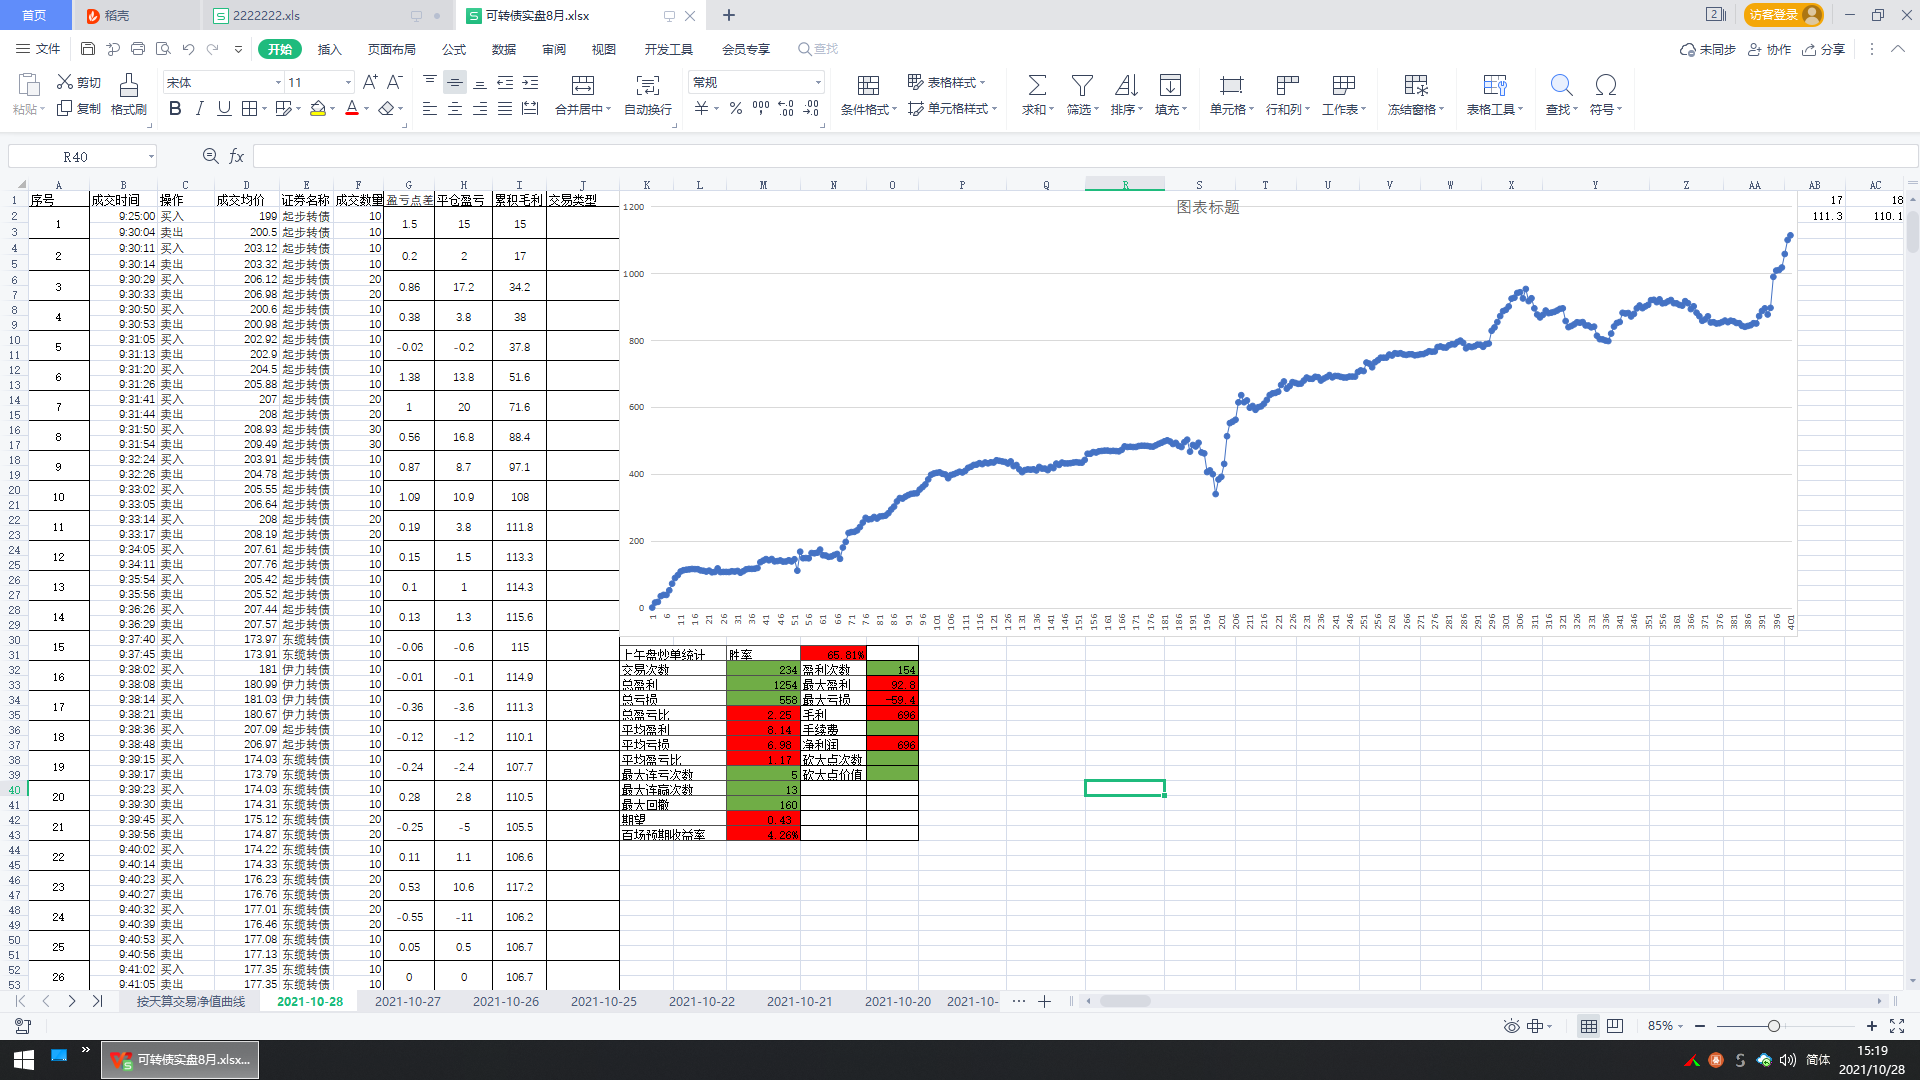Screen dimensions: 1920x1080
Task: Click the 访客登录 login button
Action: tap(1784, 15)
